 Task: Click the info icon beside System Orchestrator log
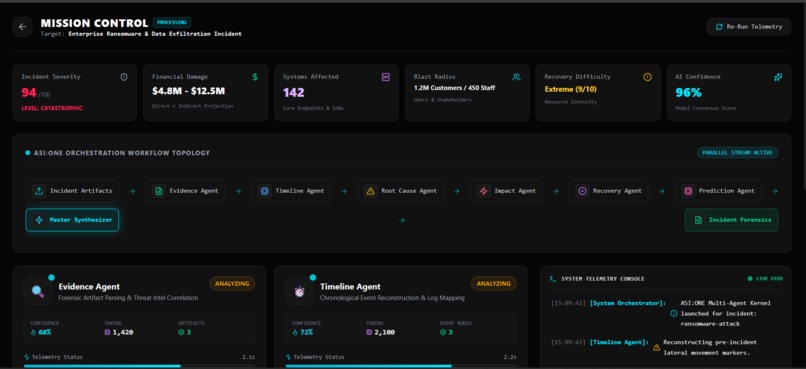pyautogui.click(x=674, y=313)
